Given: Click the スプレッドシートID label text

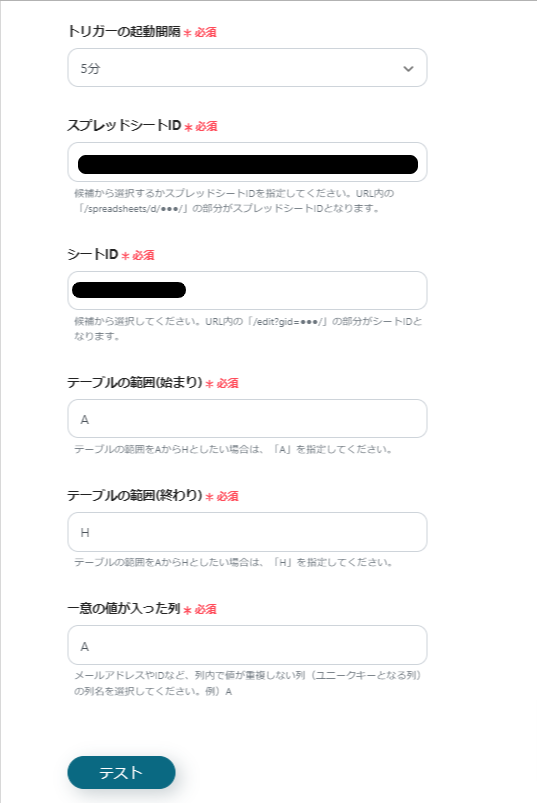Looking at the screenshot, I should tap(124, 125).
